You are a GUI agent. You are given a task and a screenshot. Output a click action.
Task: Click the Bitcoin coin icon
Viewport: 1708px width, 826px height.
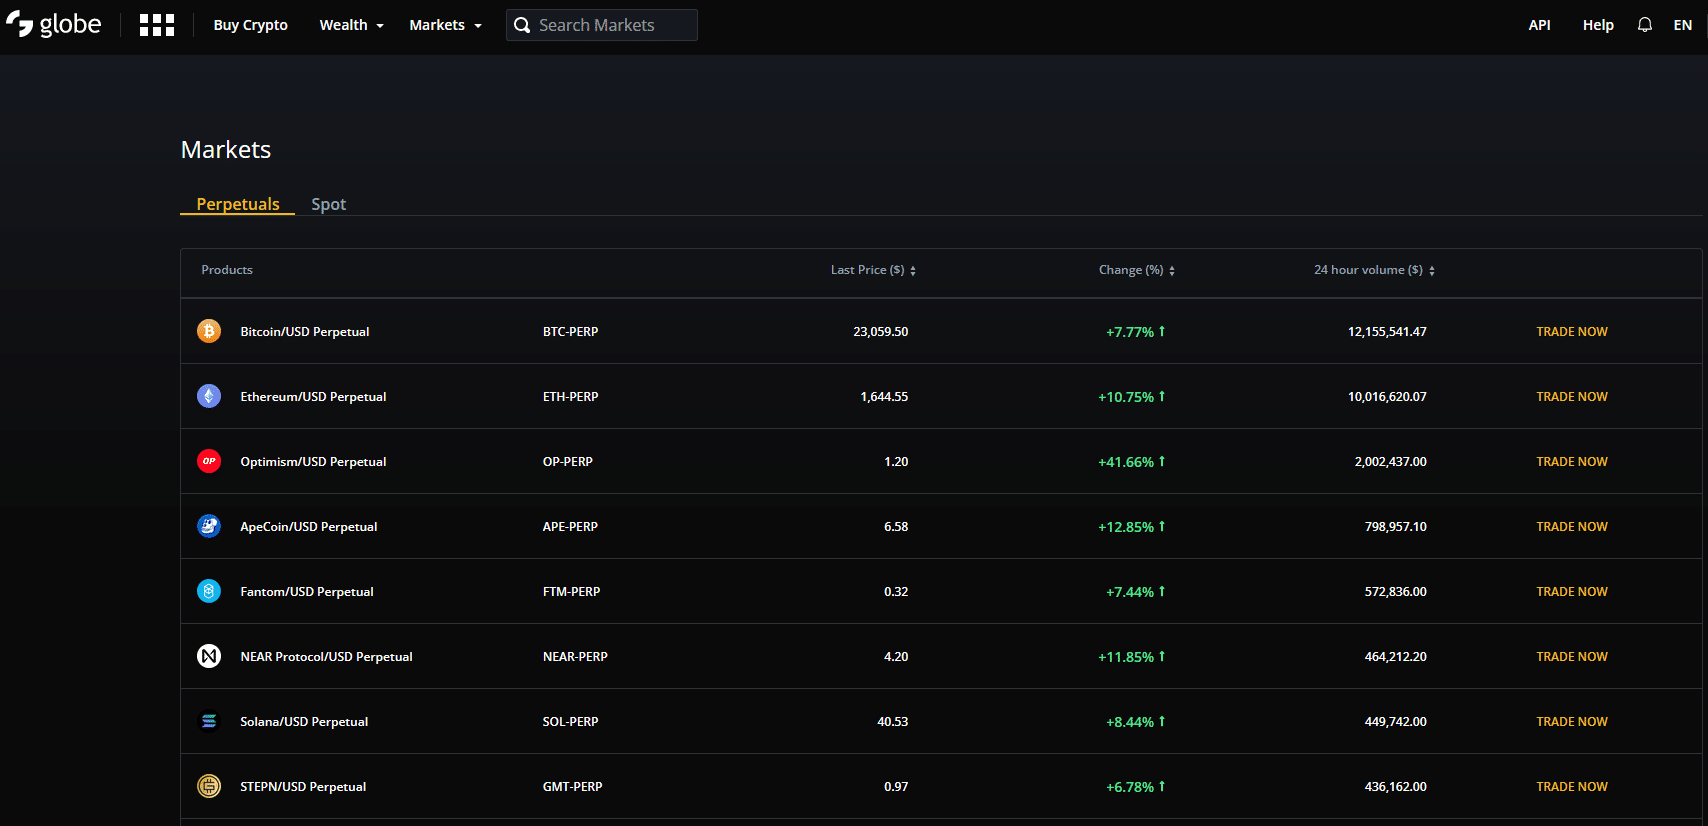coord(209,331)
